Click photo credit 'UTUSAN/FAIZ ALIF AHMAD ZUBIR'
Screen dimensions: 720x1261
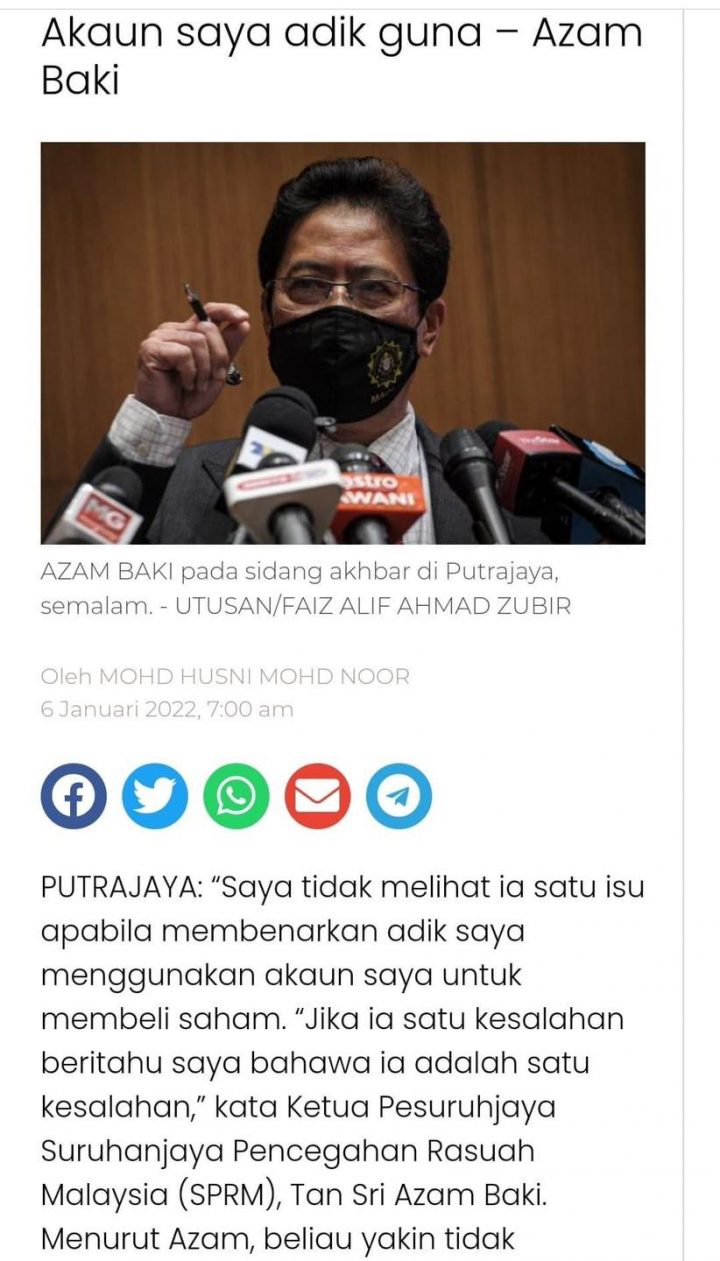pyautogui.click(x=373, y=607)
